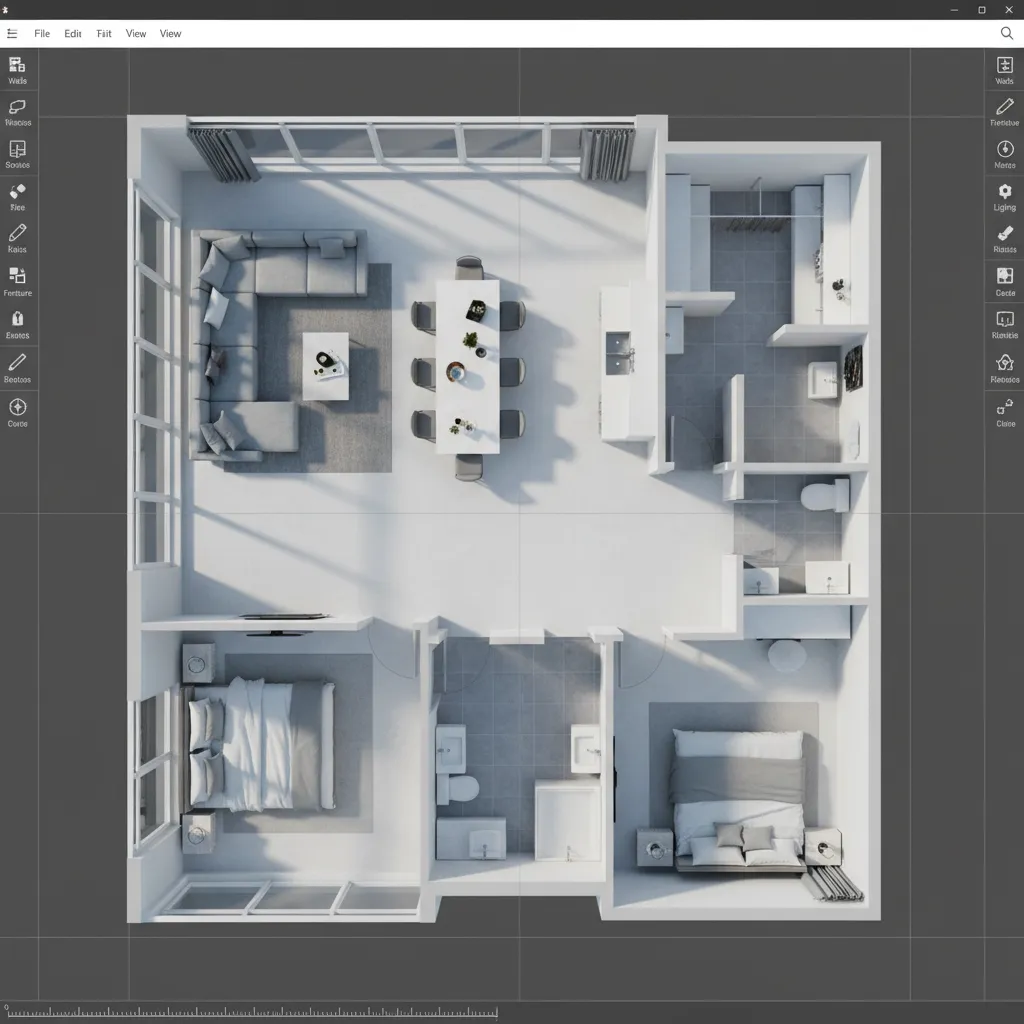Select the bottle-shaped Exotos tool
The image size is (1024, 1024).
click(x=18, y=325)
